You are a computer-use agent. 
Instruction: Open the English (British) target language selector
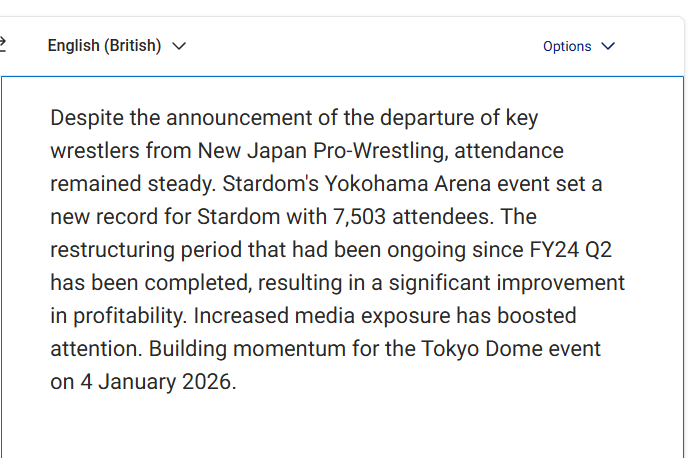click(117, 46)
